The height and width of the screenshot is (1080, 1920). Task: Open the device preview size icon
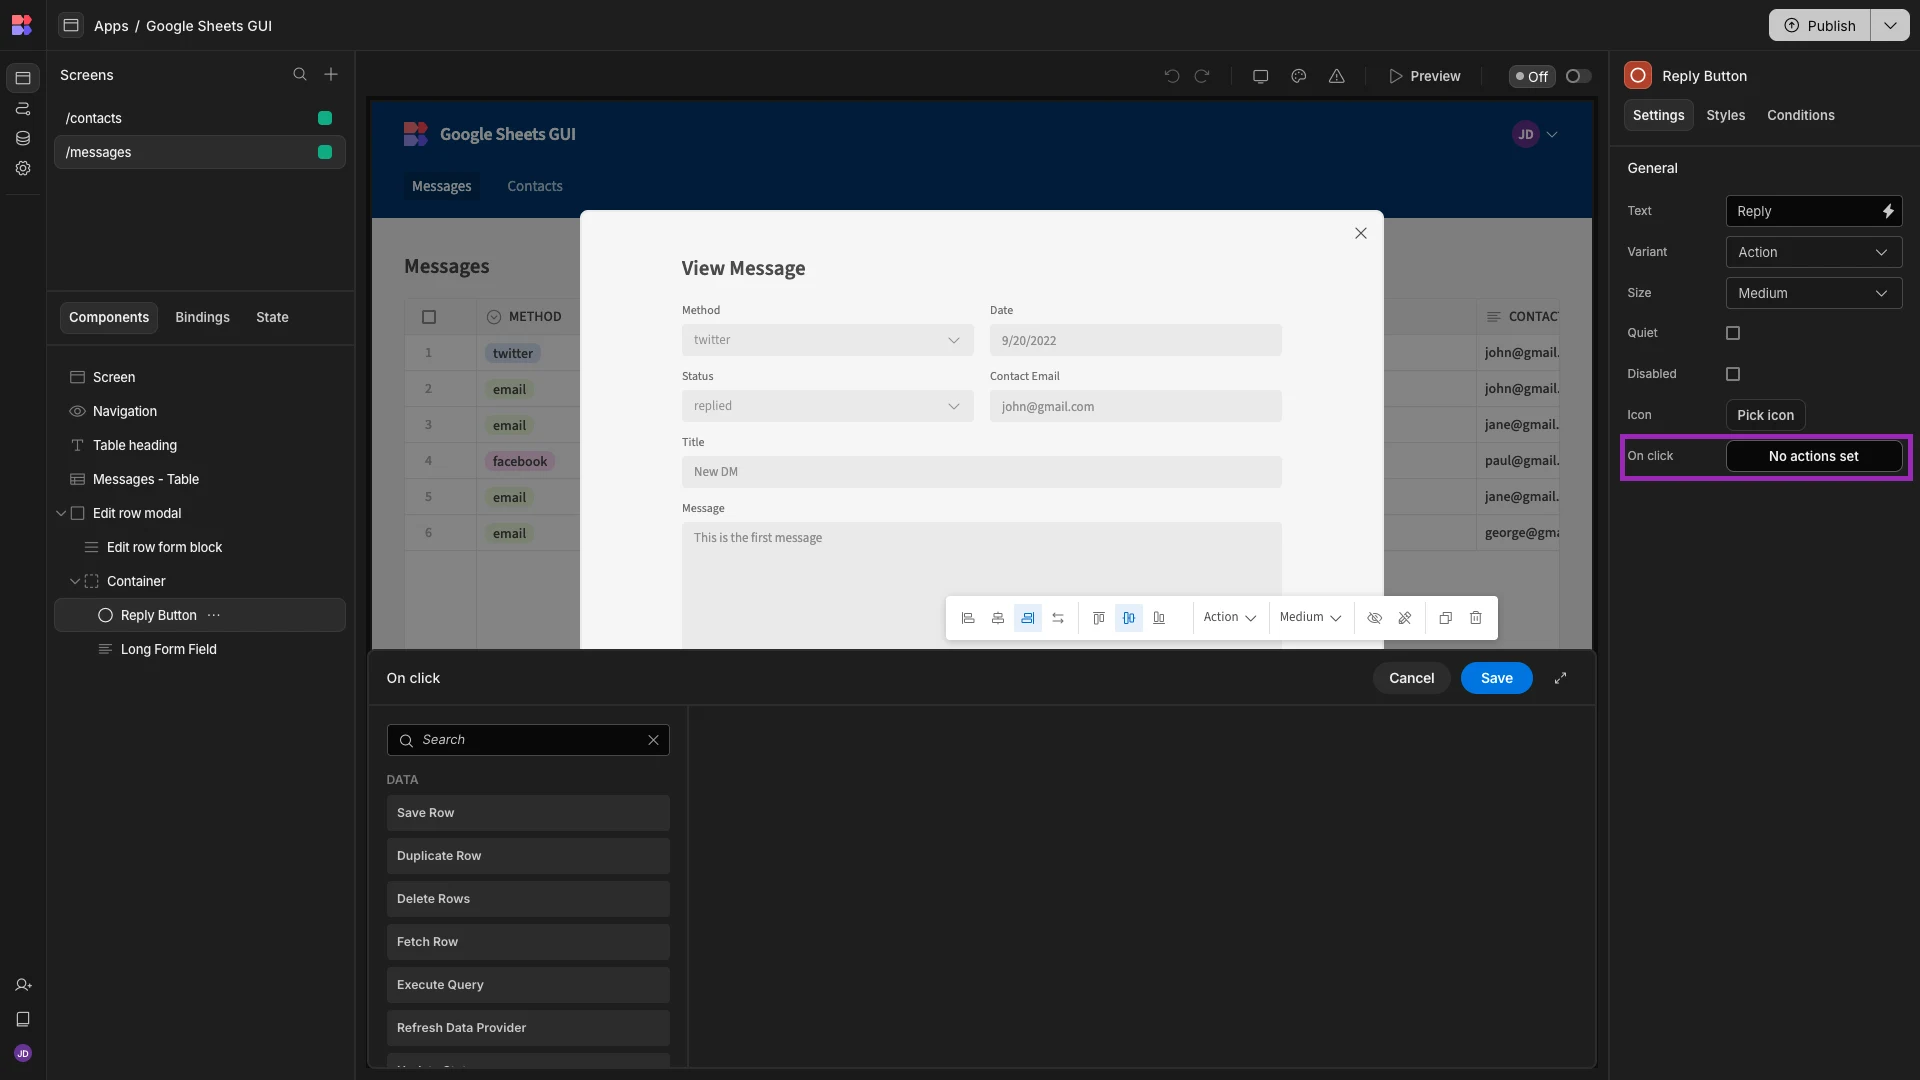(x=1261, y=76)
